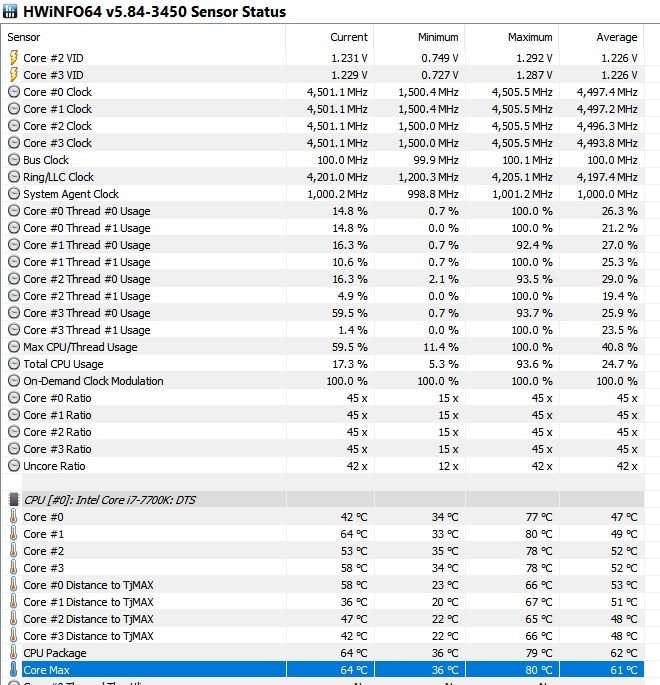The height and width of the screenshot is (685, 660).
Task: Click the Maximum column header
Action: pyautogui.click(x=530, y=37)
